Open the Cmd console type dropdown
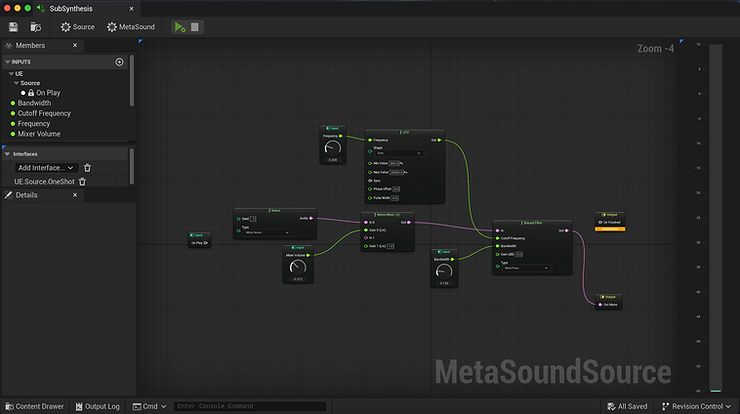Viewport: 740px width, 414px height. (150, 406)
